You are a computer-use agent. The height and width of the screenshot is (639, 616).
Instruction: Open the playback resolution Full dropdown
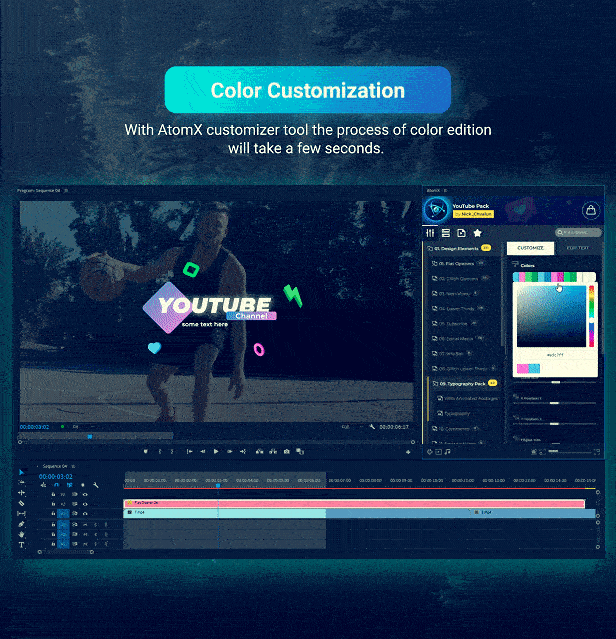tap(347, 426)
